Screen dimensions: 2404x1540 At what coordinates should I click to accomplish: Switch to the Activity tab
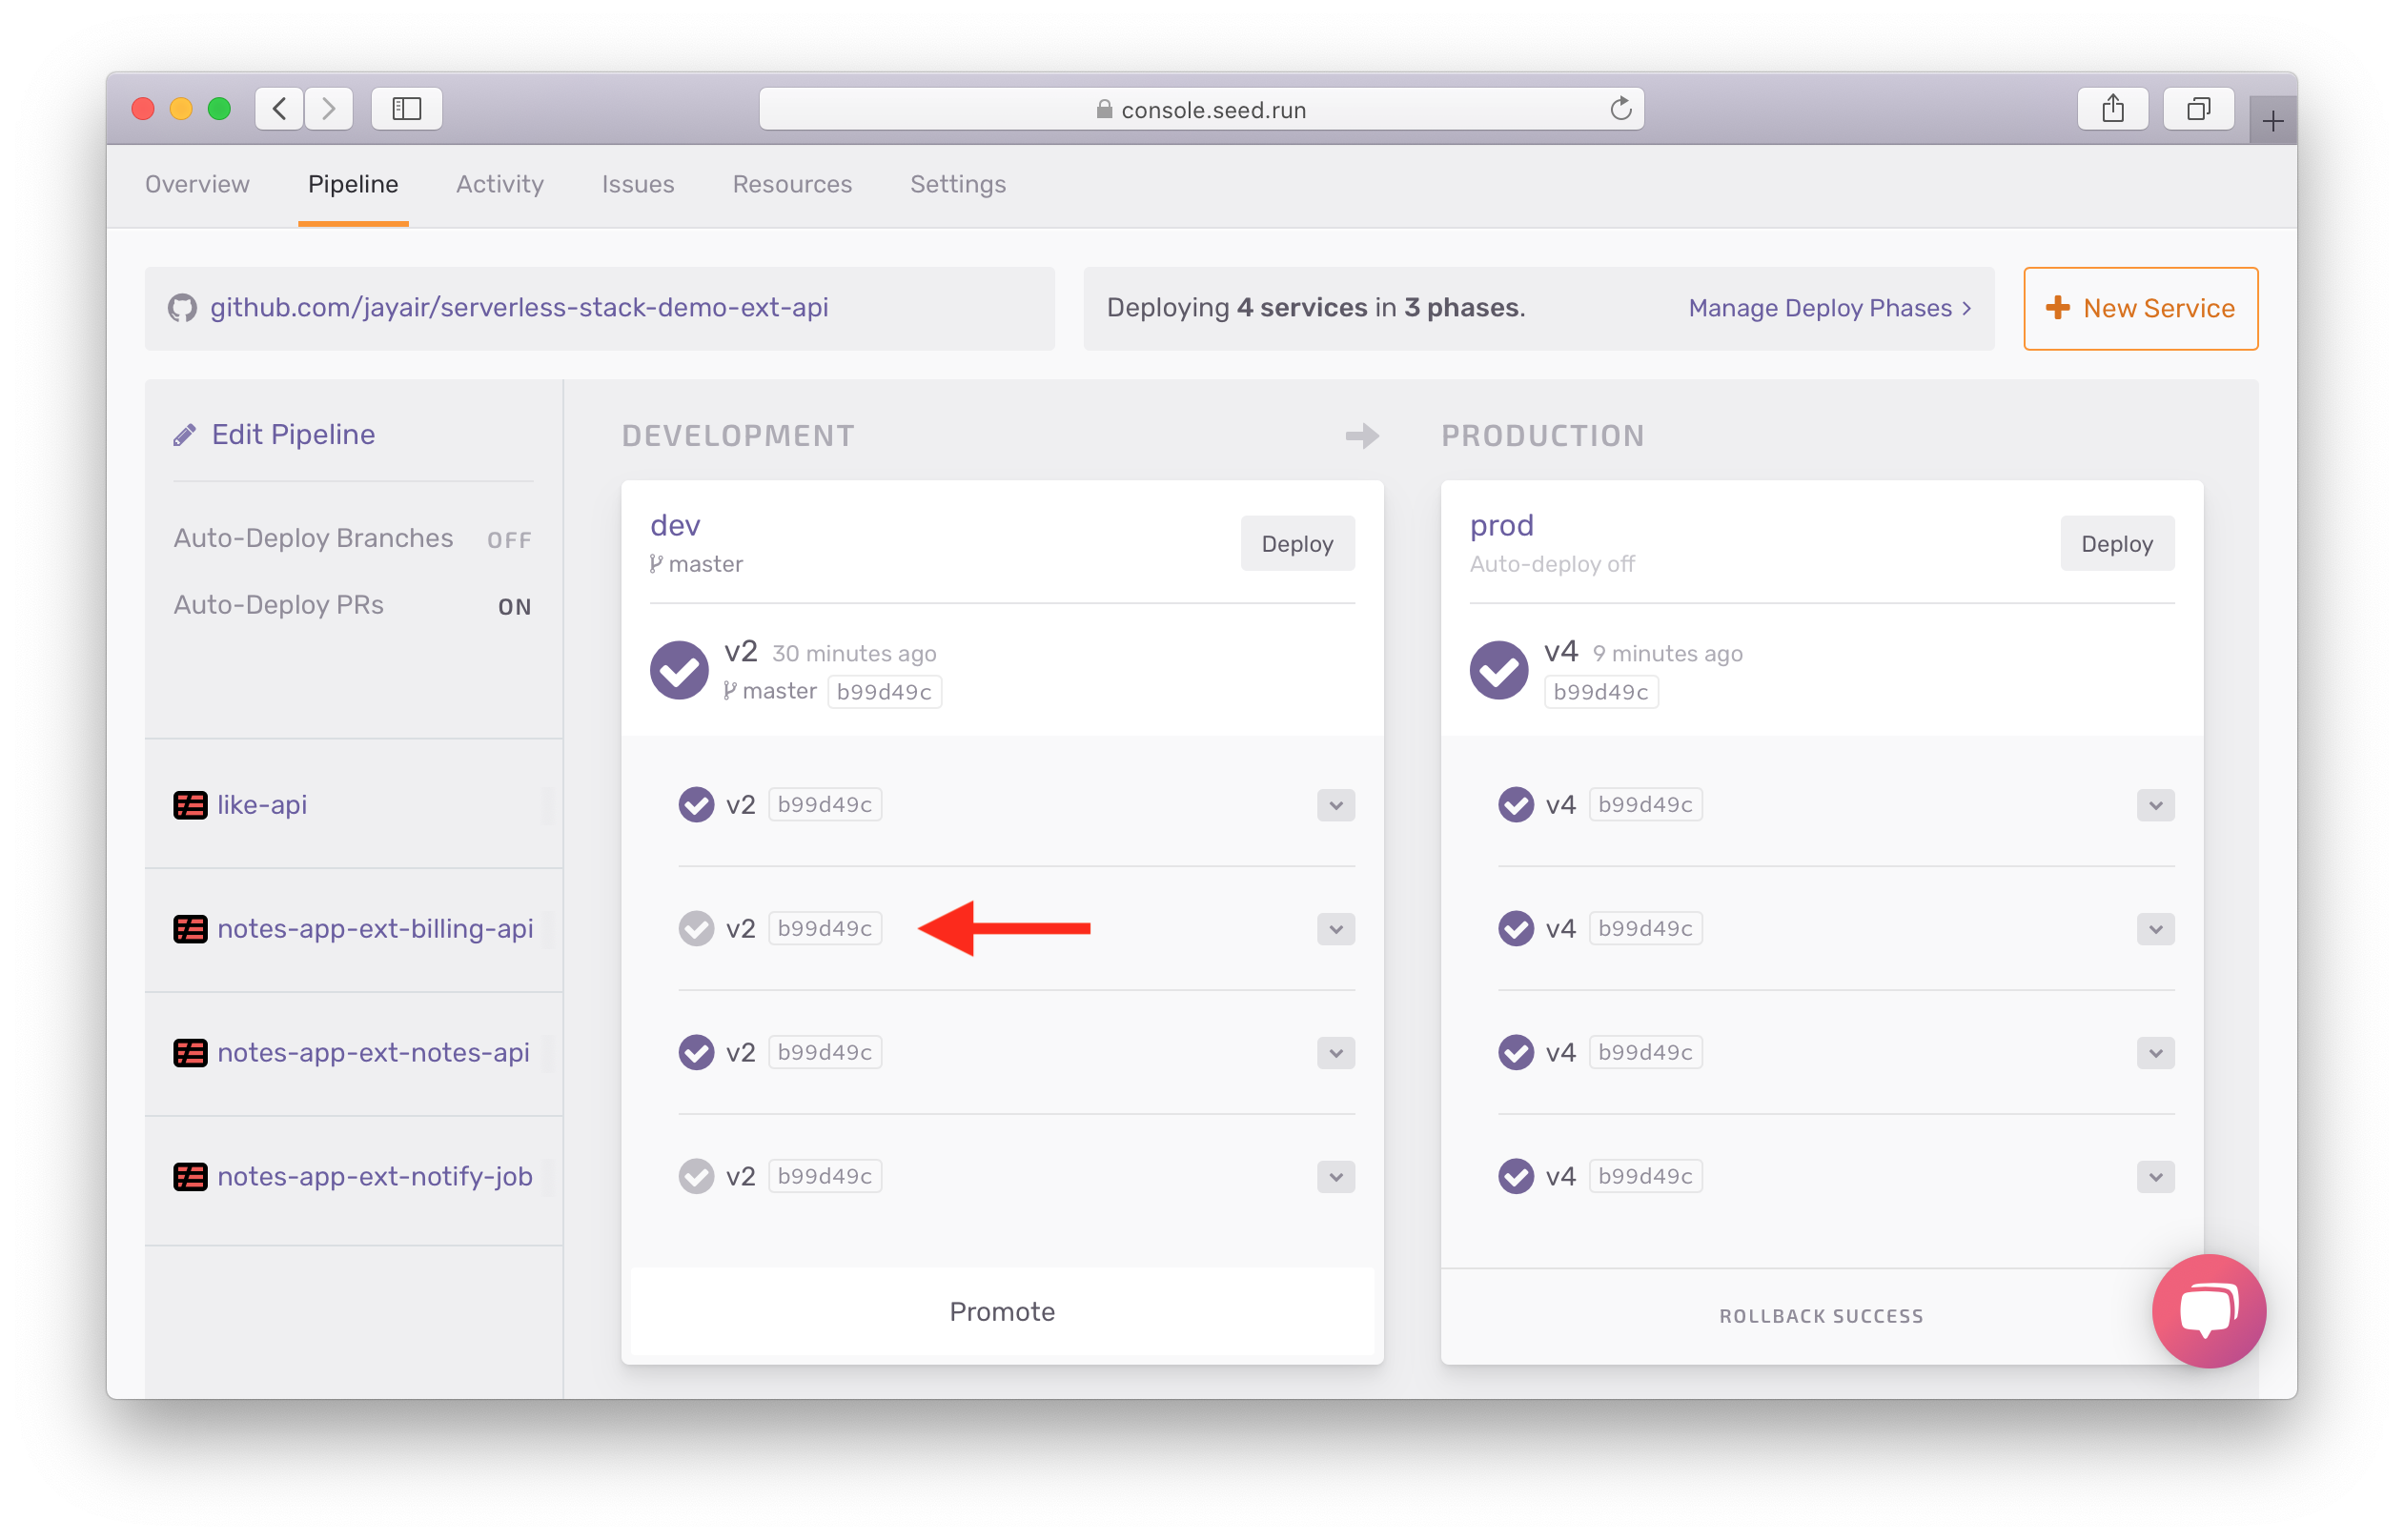(x=498, y=184)
